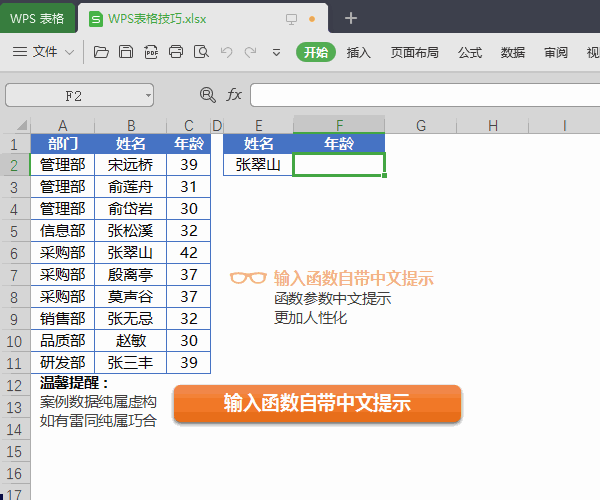Click the 温馨提醒 text in row 12

pos(75,383)
